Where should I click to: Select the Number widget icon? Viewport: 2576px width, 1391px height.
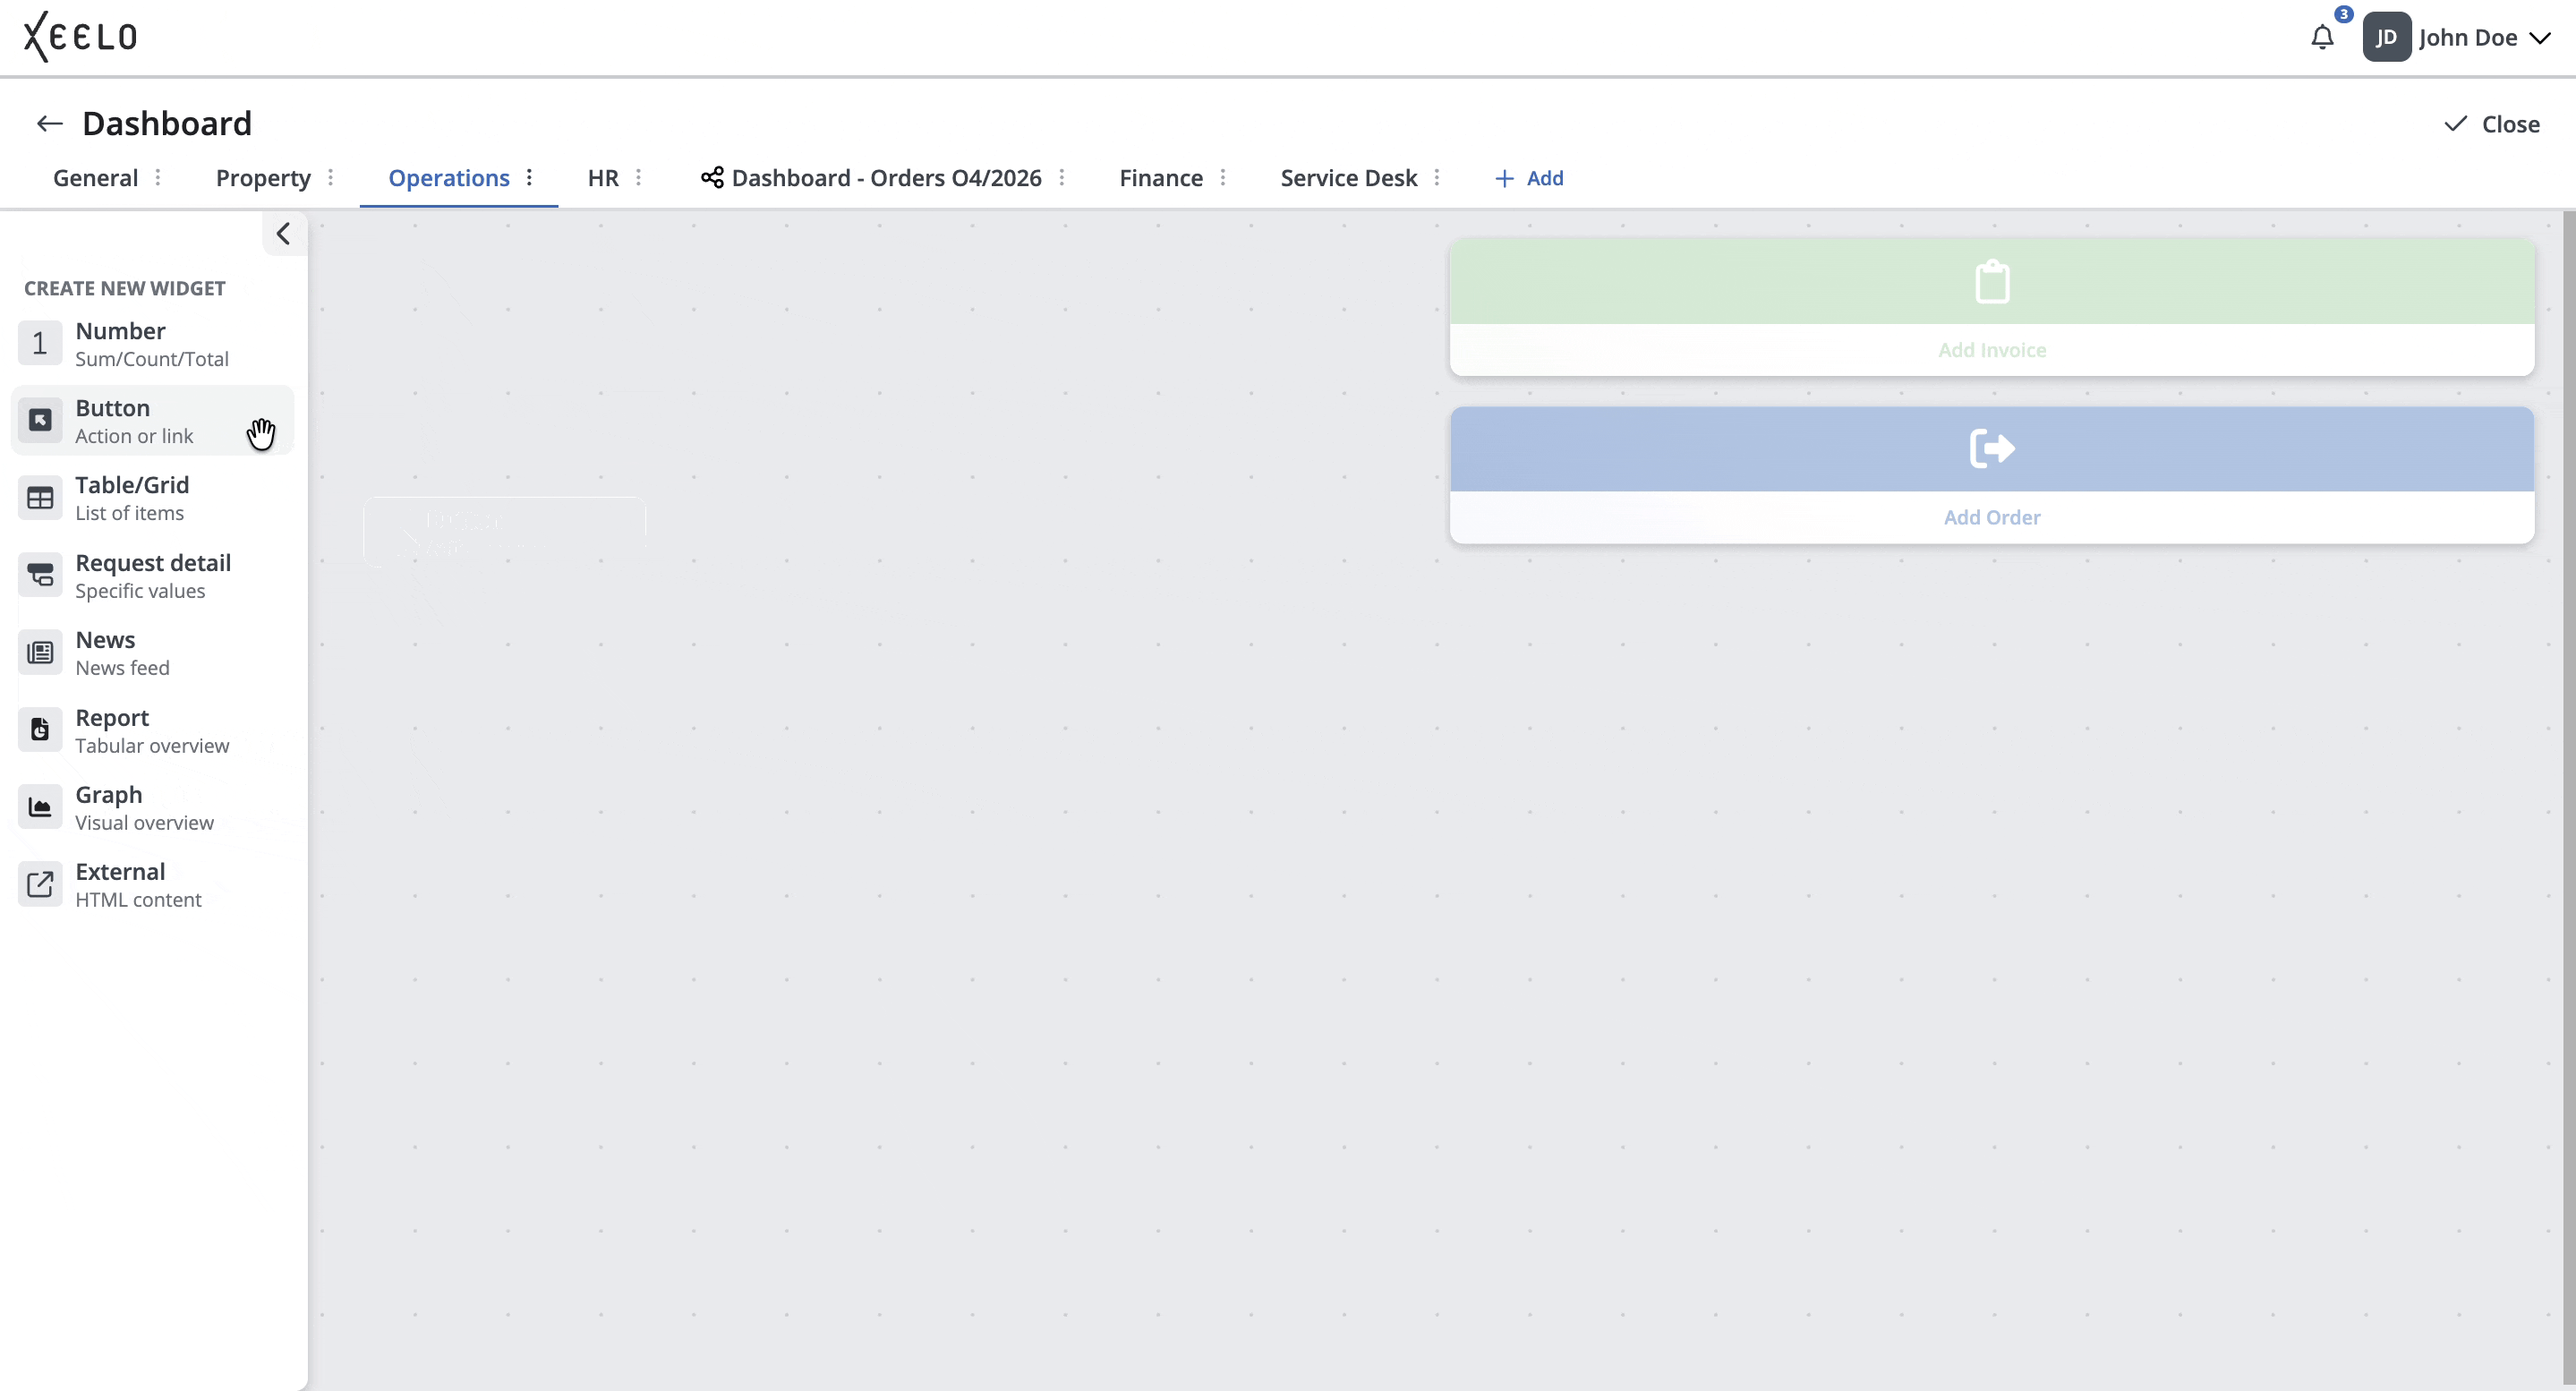tap(40, 343)
